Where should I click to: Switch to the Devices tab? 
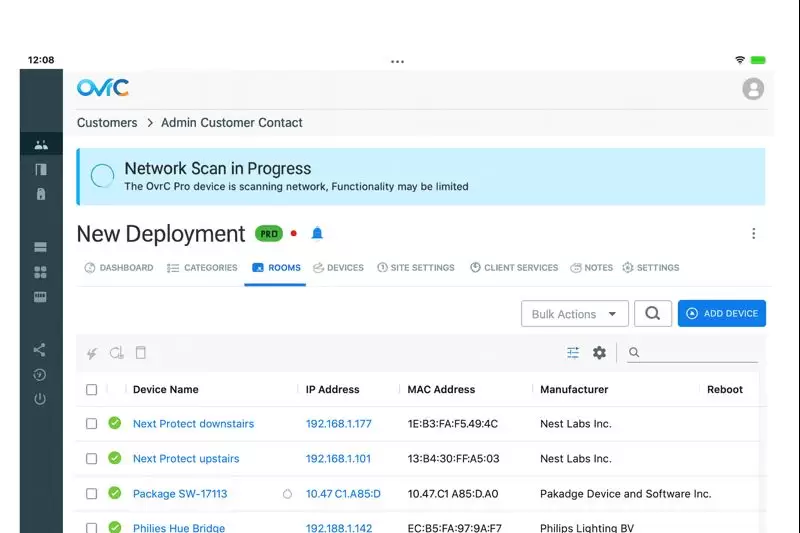click(338, 268)
